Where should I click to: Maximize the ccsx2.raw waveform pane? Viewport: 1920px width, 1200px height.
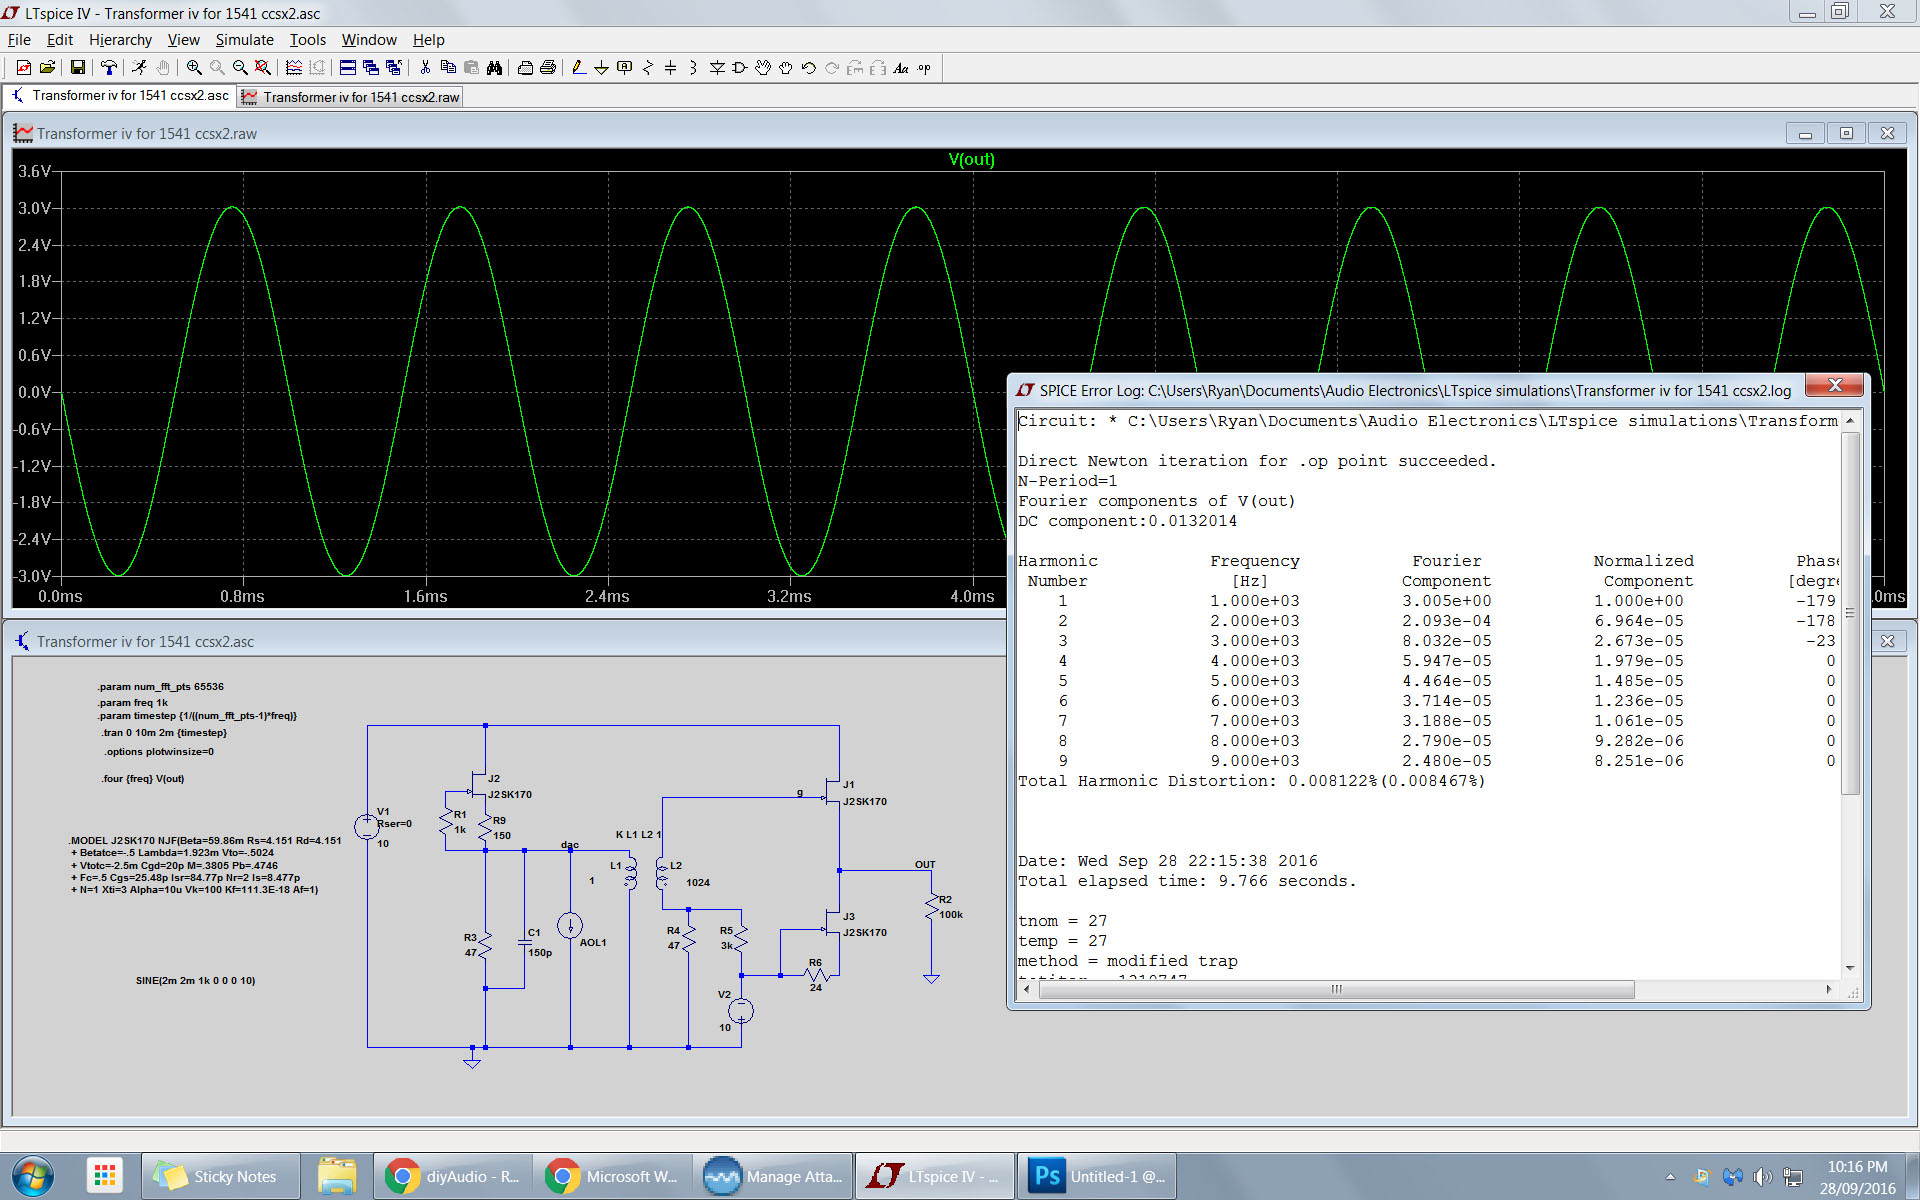click(1846, 133)
